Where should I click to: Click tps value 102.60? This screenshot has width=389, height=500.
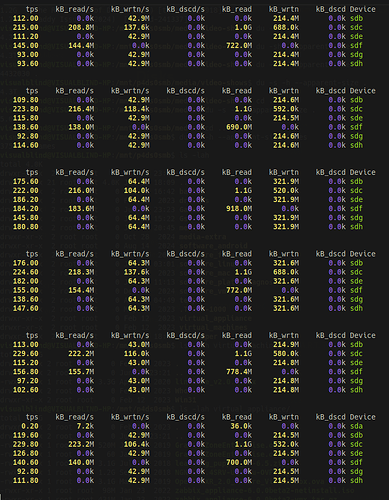tap(26, 390)
